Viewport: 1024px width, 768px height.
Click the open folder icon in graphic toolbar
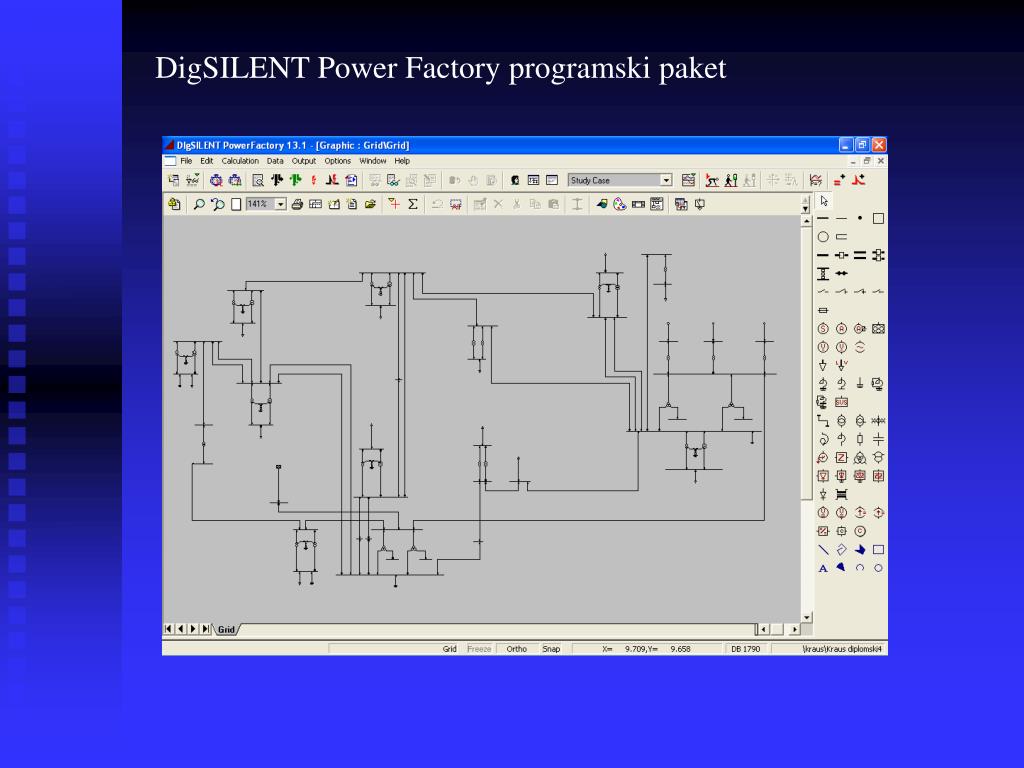coord(370,204)
